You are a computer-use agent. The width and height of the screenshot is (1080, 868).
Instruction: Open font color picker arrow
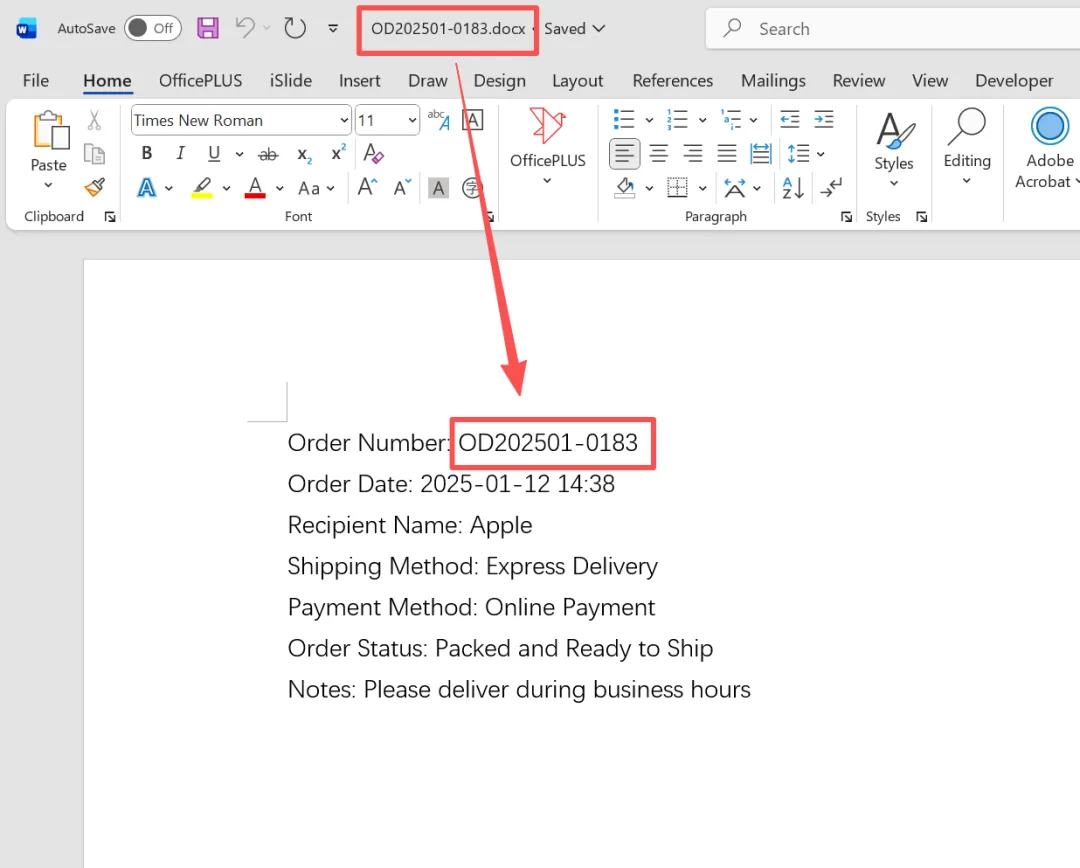coord(280,188)
